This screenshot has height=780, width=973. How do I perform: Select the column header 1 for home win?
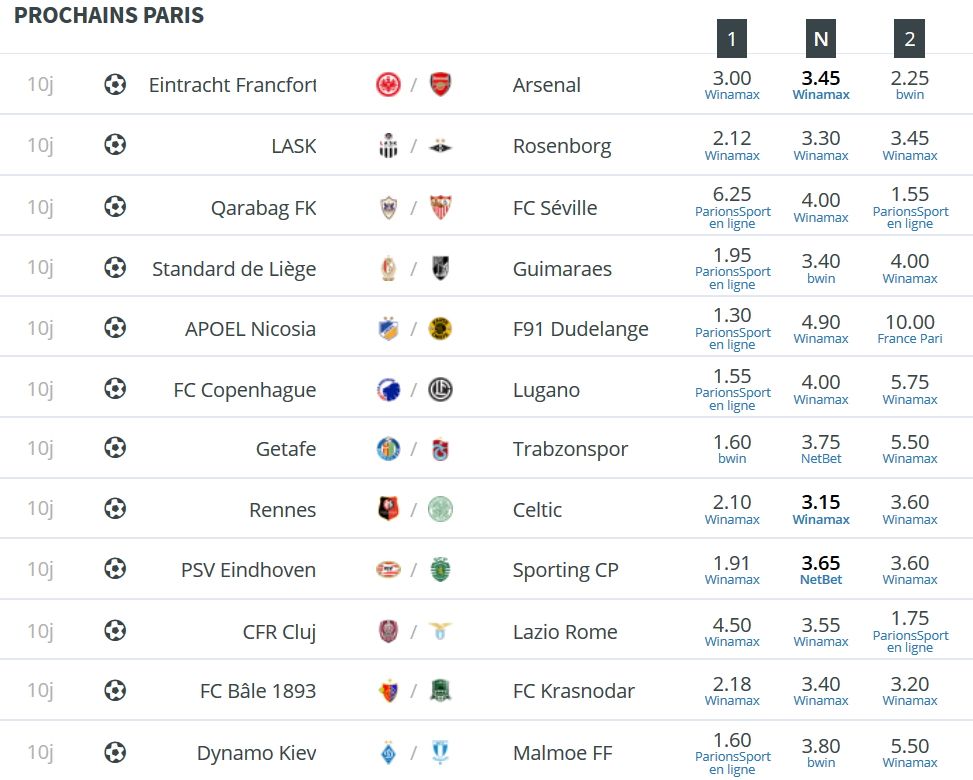pyautogui.click(x=732, y=38)
